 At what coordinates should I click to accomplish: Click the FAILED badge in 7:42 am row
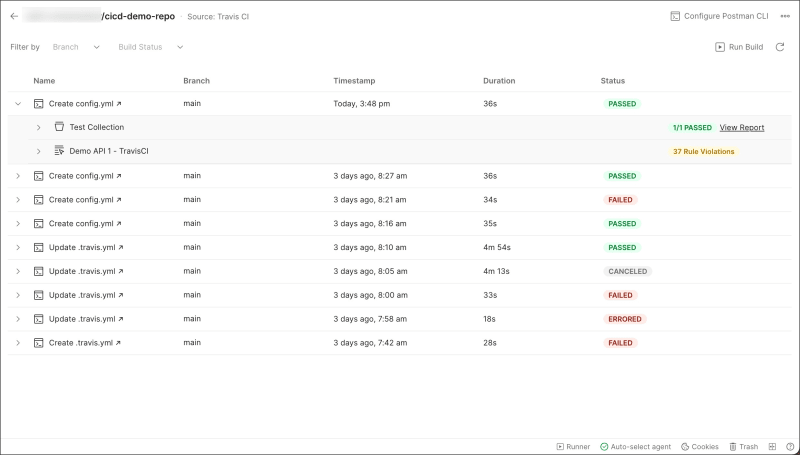[620, 343]
